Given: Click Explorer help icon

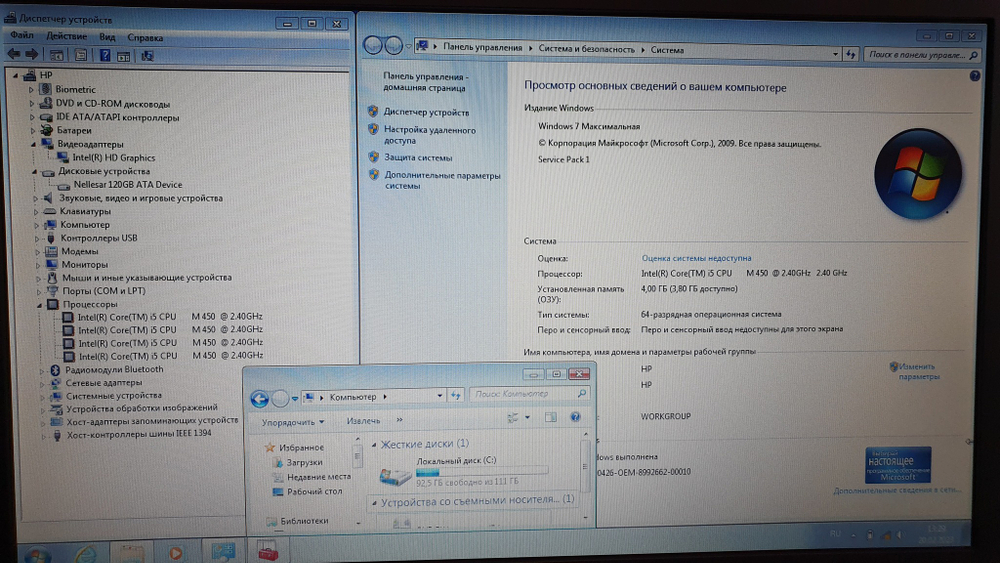Looking at the screenshot, I should coord(575,416).
